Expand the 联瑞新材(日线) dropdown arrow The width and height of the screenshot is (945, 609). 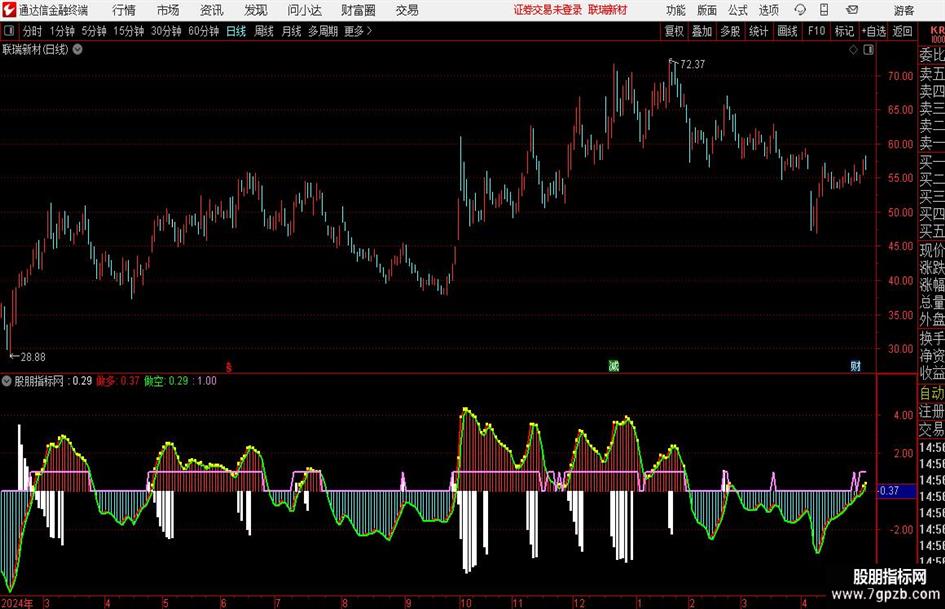point(78,49)
